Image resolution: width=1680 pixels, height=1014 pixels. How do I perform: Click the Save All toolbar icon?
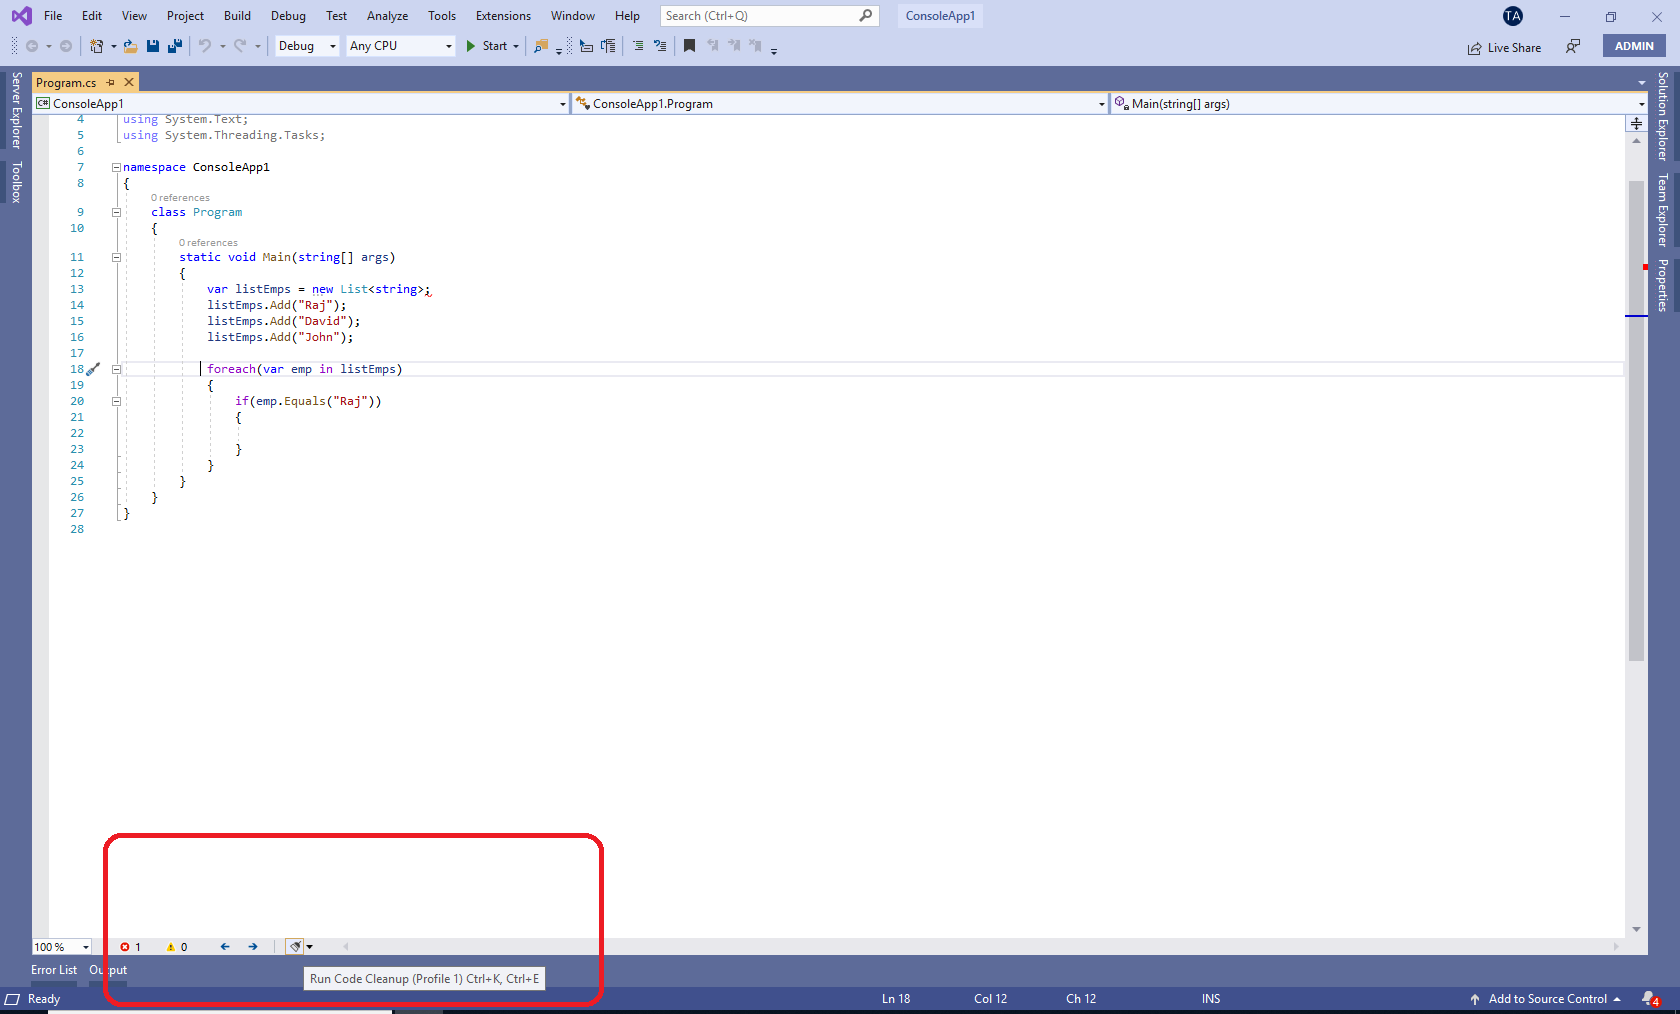pyautogui.click(x=175, y=46)
